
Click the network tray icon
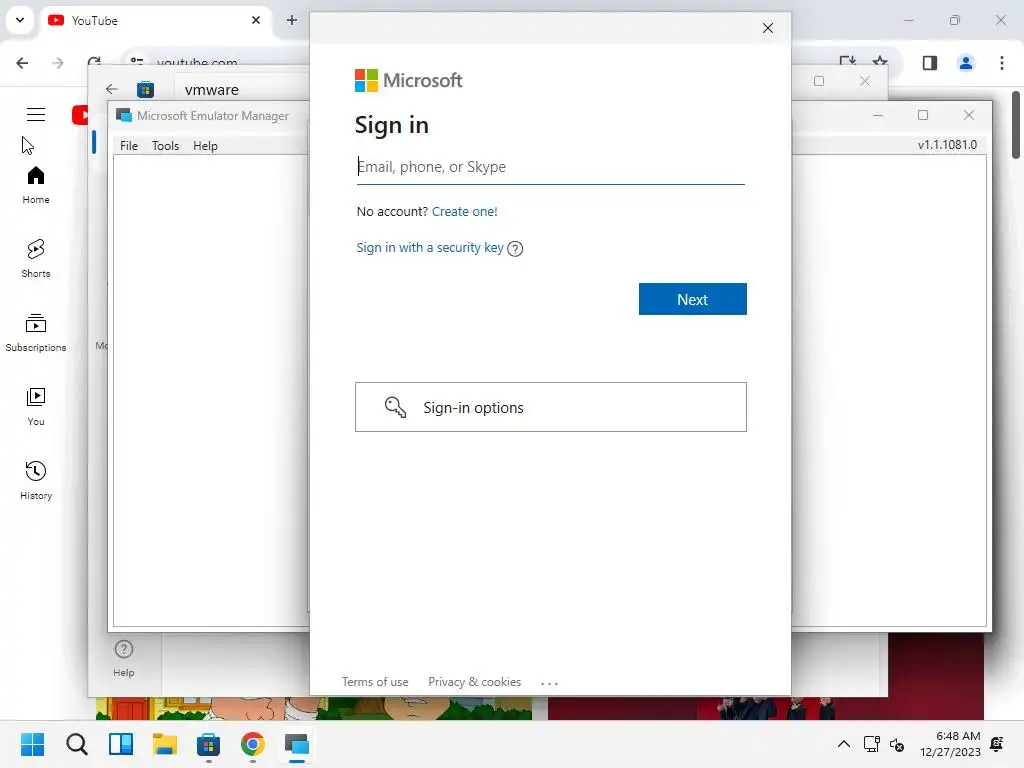click(871, 744)
